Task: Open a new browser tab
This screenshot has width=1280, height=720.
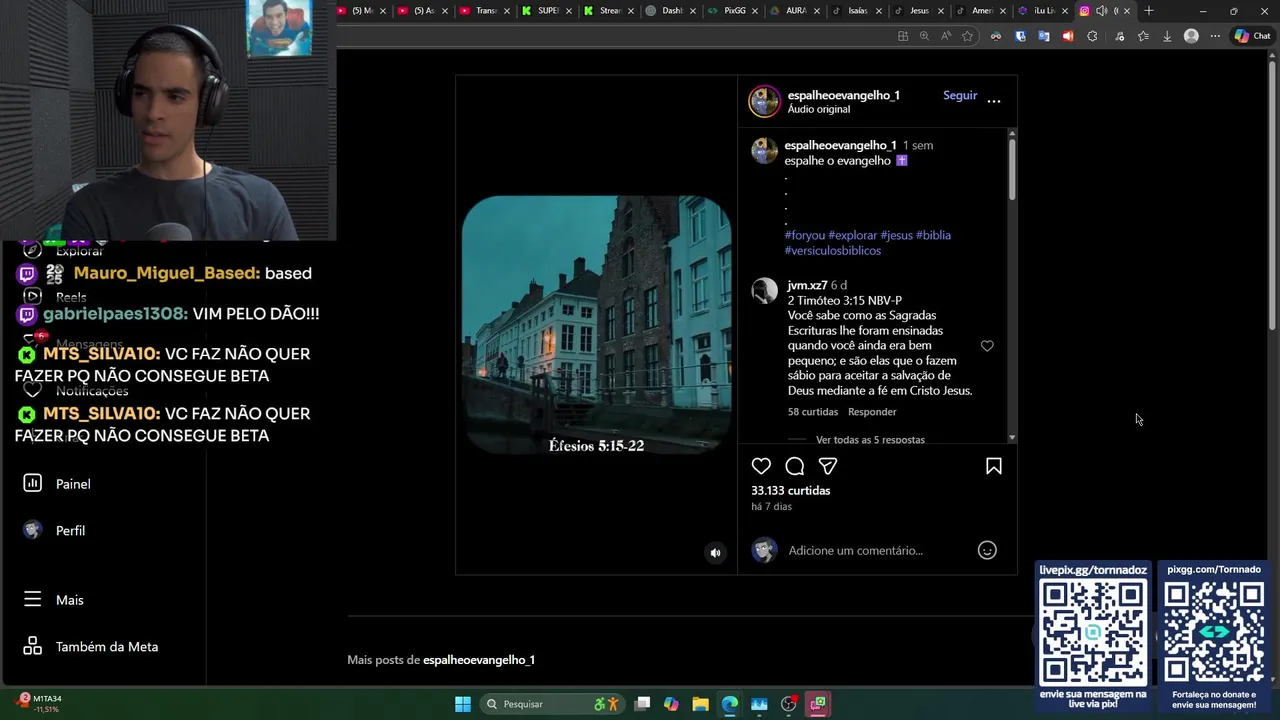Action: pos(1149,11)
